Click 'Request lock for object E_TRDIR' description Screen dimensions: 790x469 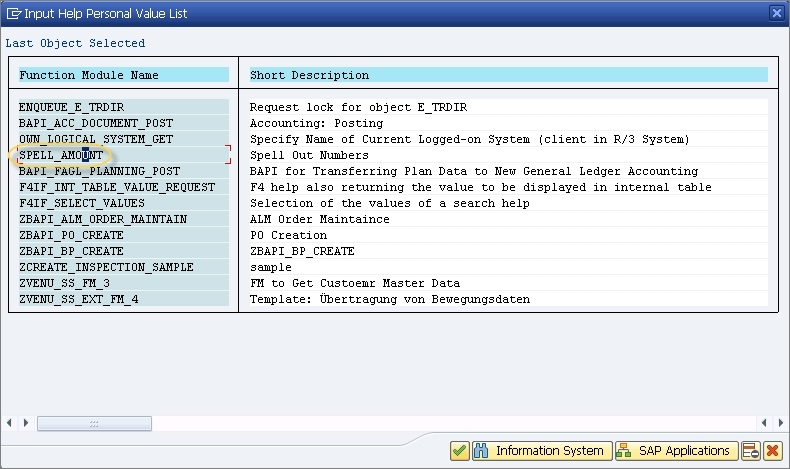358,107
